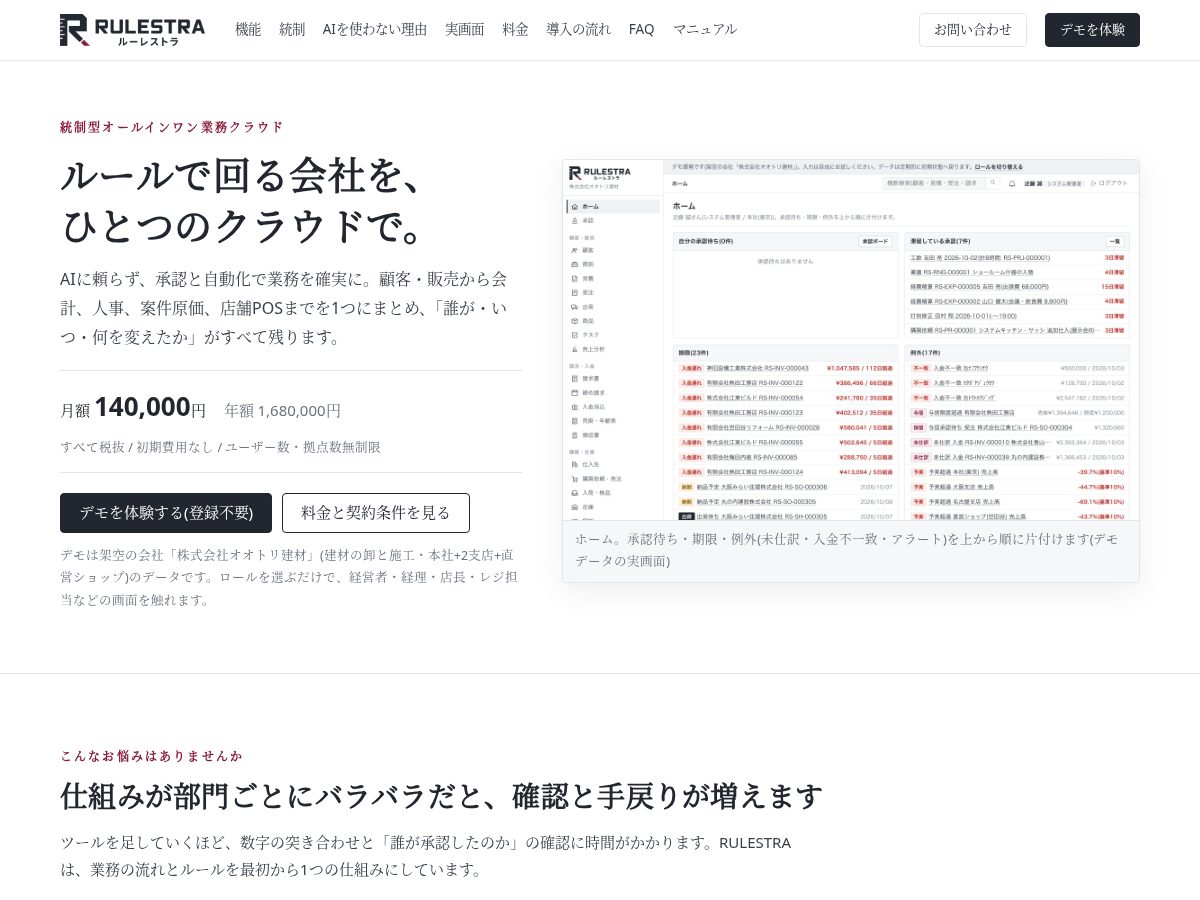Open the home dashboard screenshot preview
The width and height of the screenshot is (1200, 900).
(x=851, y=340)
